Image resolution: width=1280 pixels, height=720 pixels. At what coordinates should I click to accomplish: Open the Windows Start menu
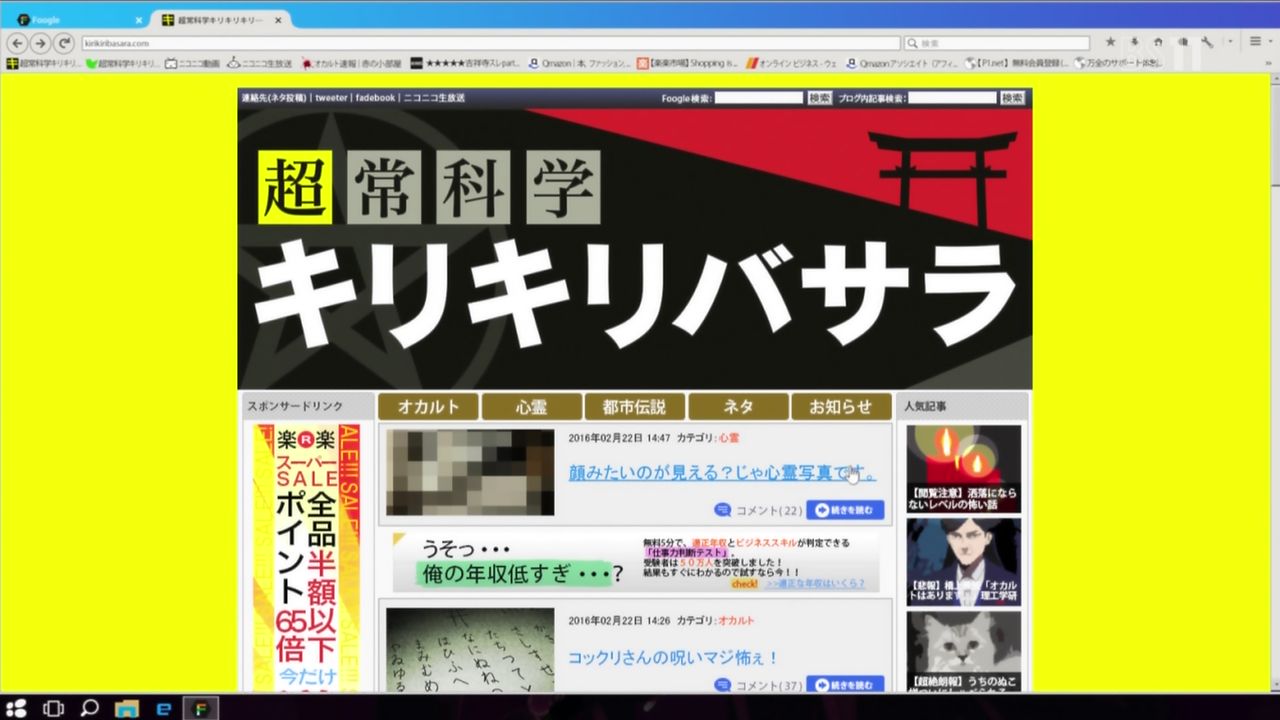[18, 708]
